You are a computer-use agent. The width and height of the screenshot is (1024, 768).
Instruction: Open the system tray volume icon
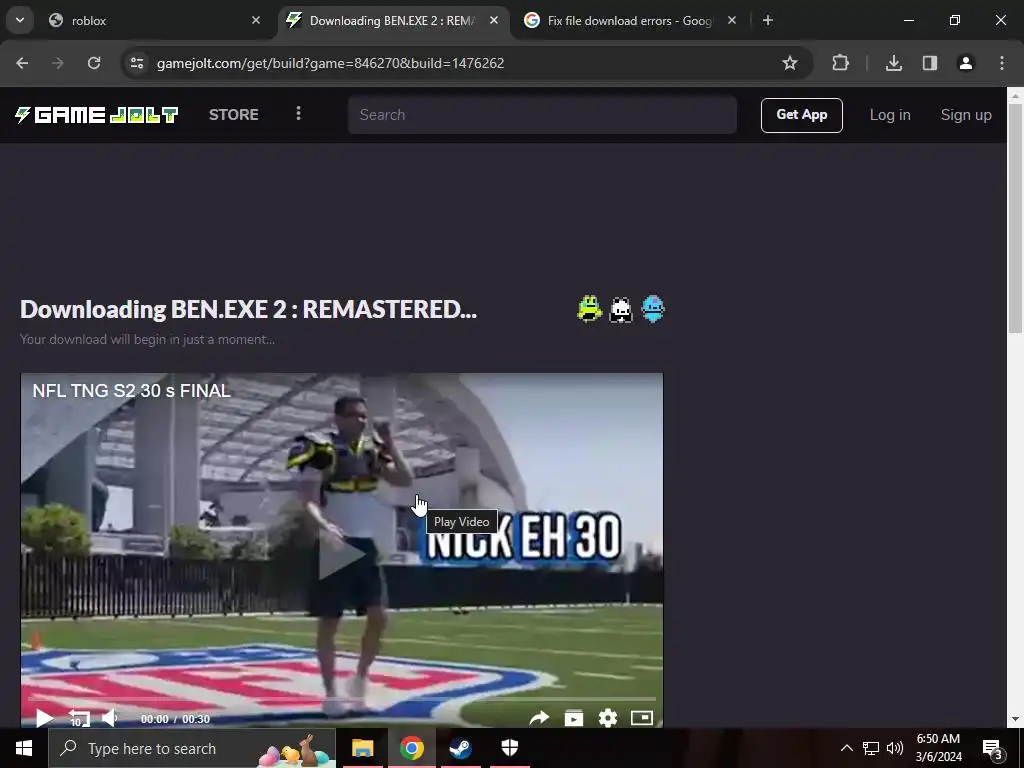[895, 748]
